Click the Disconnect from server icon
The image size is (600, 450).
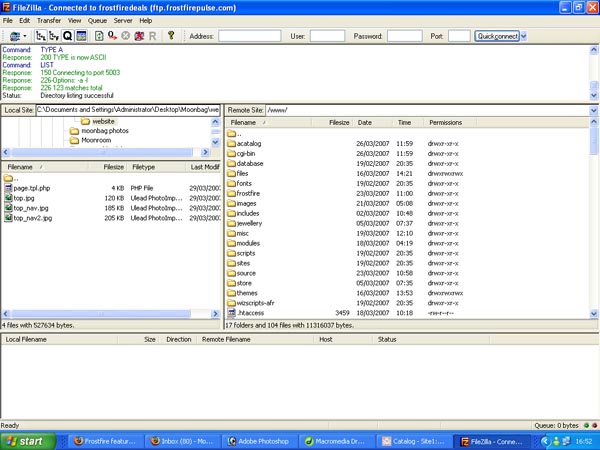[138, 35]
